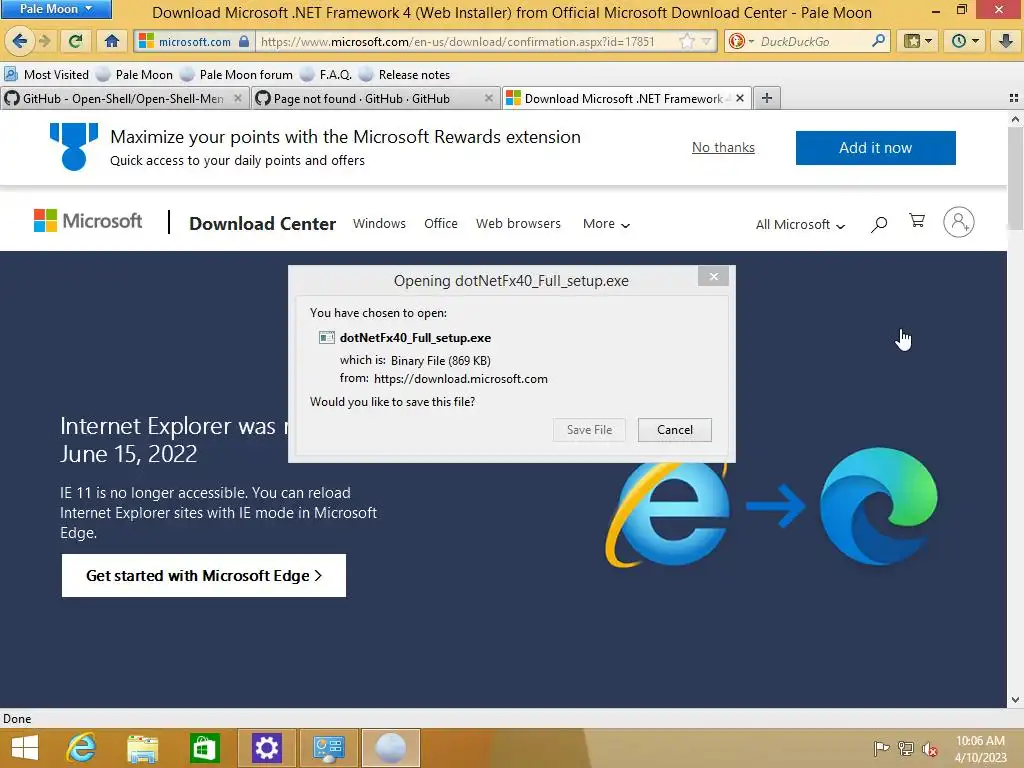Viewport: 1024px width, 768px height.
Task: Launch Internet Explorer from the taskbar
Action: point(81,748)
